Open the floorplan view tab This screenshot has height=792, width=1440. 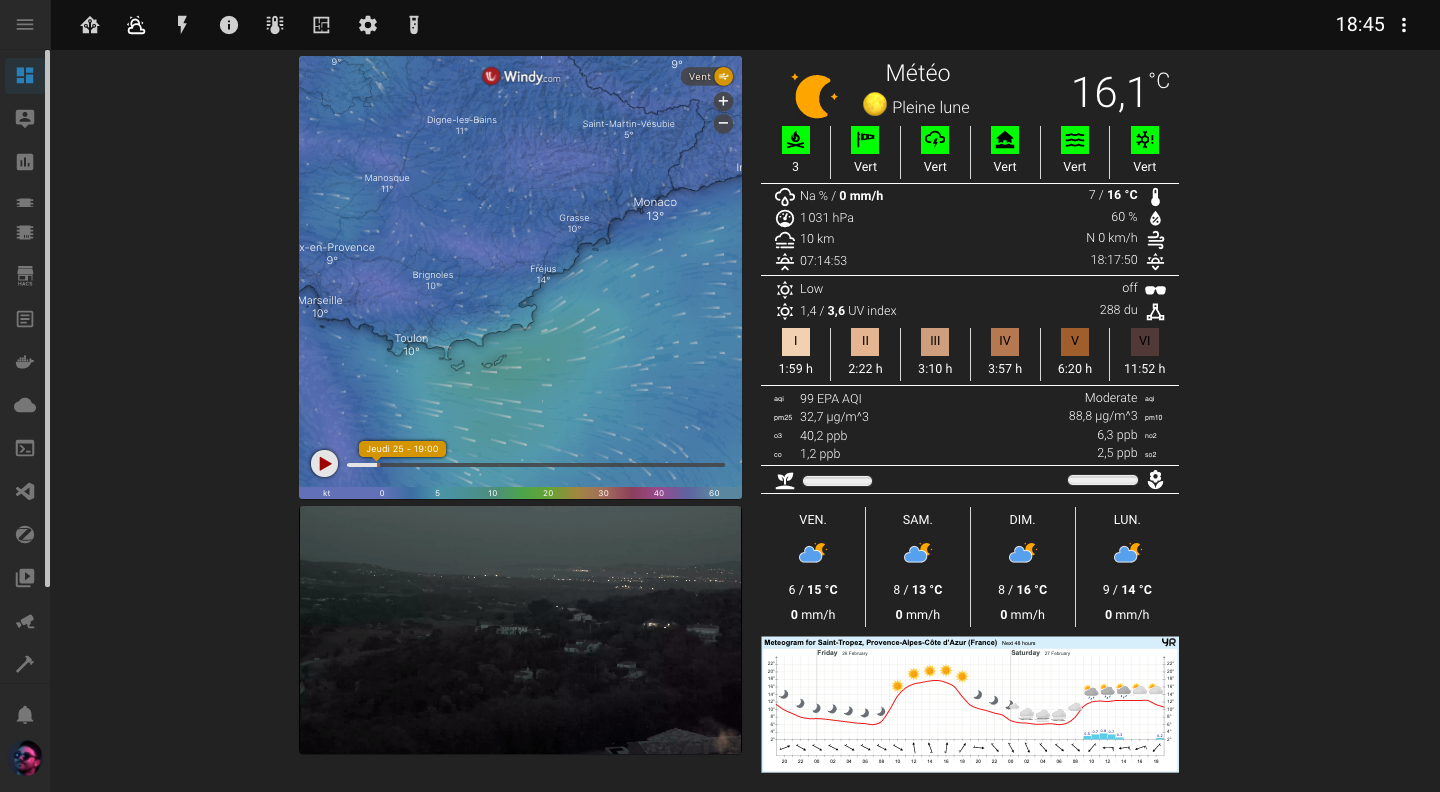coord(321,25)
